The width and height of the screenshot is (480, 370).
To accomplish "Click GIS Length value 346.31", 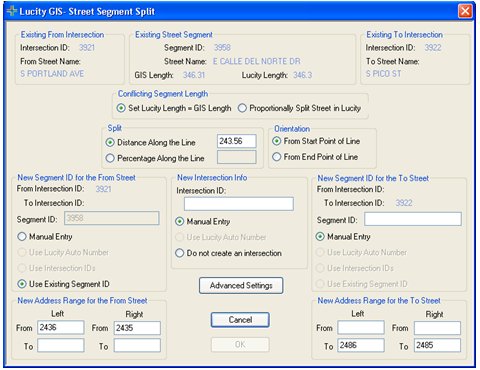I will (x=194, y=75).
